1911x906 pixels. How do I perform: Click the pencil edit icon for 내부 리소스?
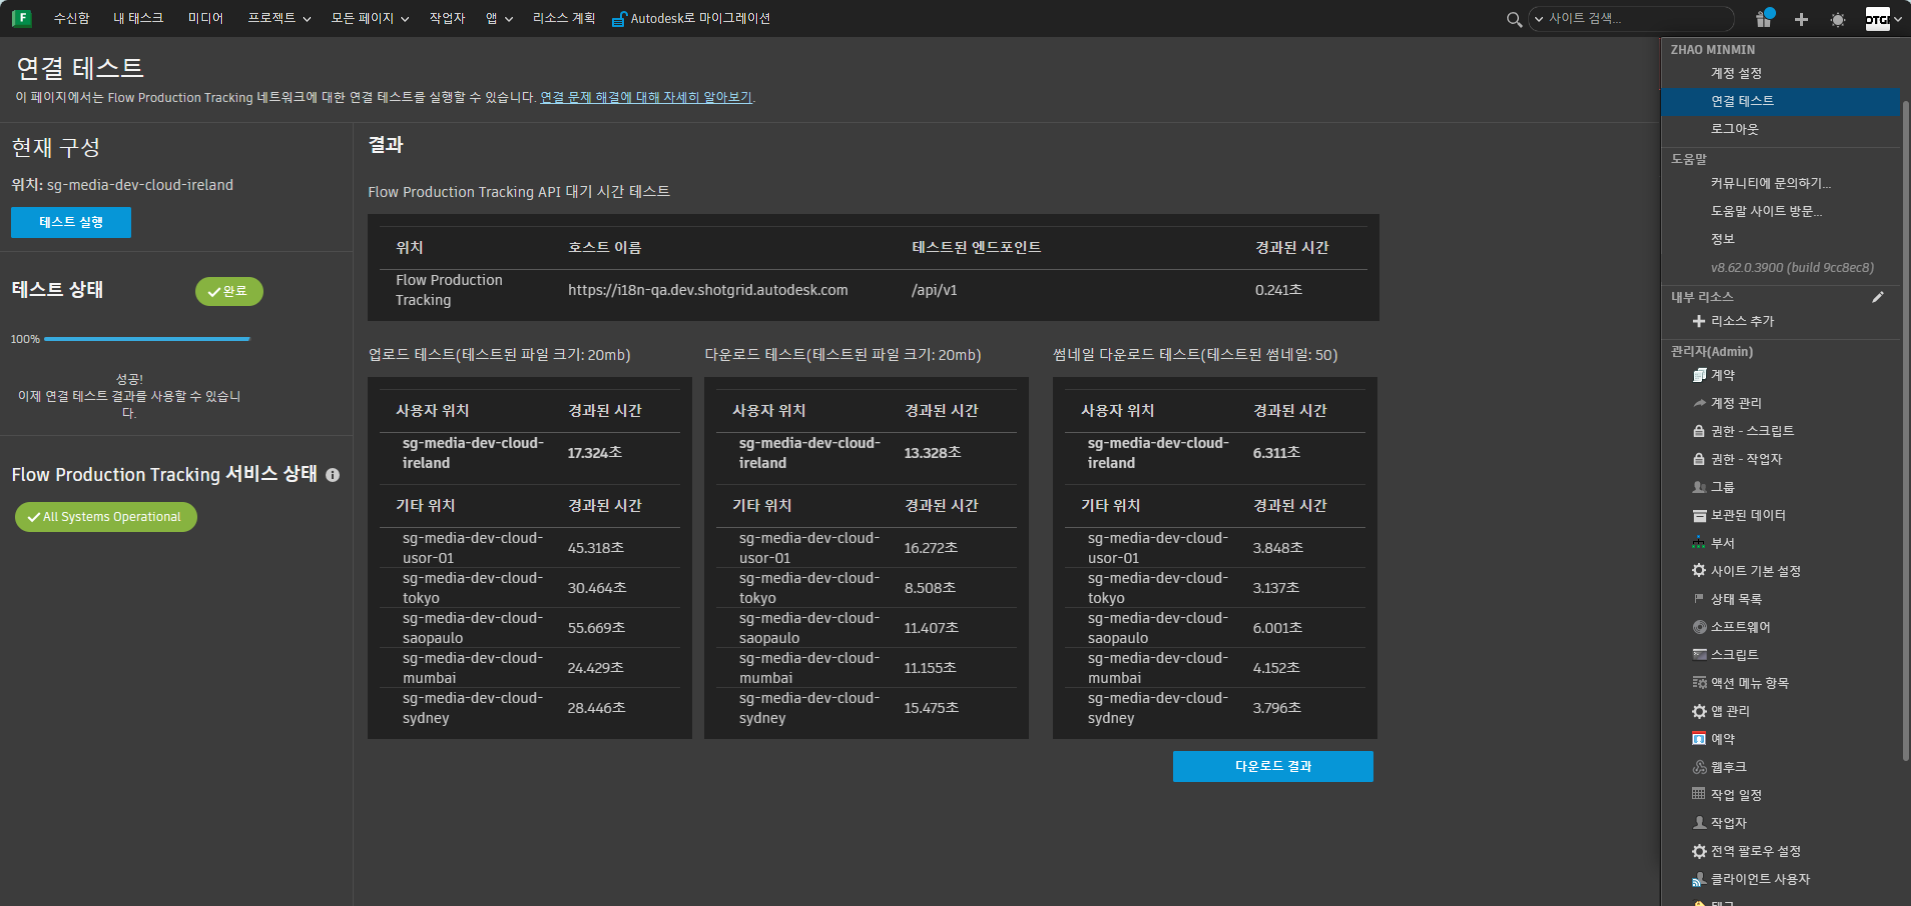[1878, 297]
